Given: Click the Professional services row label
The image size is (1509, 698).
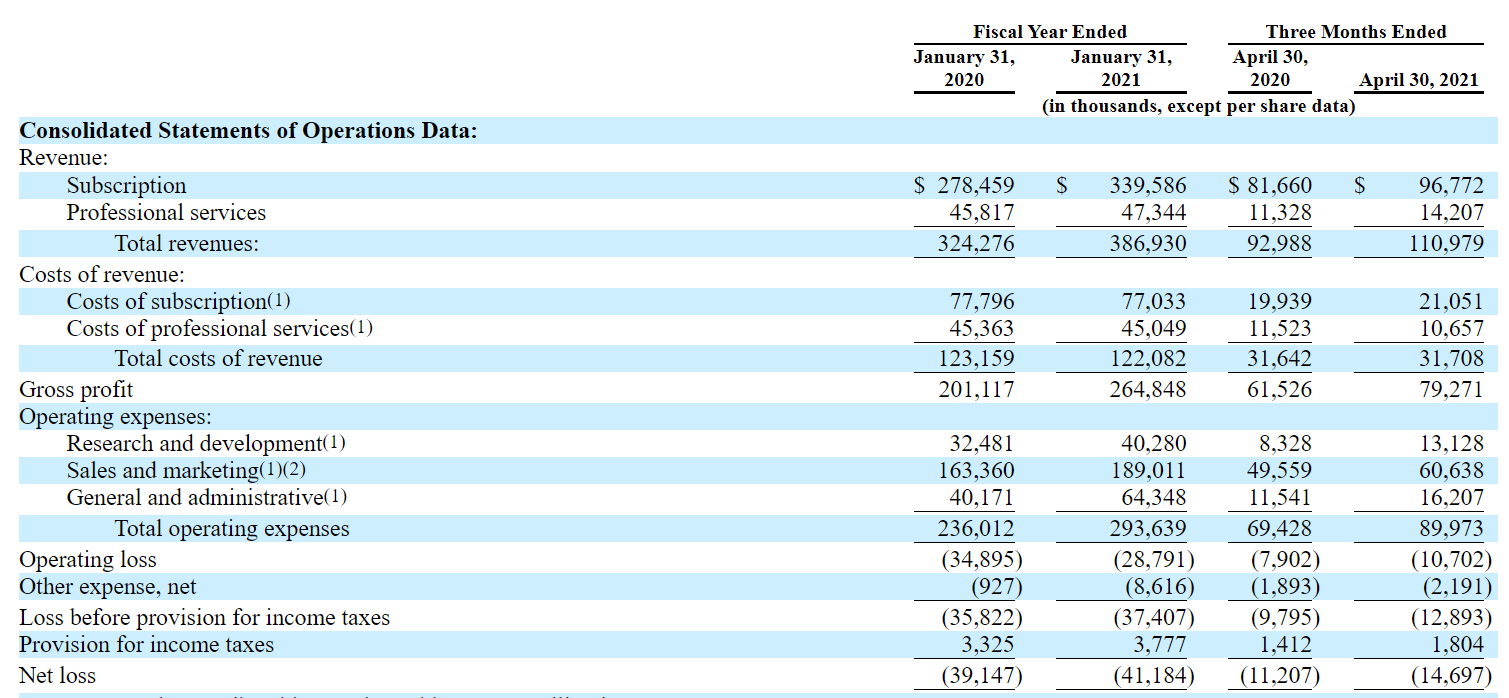Looking at the screenshot, I should (x=166, y=213).
